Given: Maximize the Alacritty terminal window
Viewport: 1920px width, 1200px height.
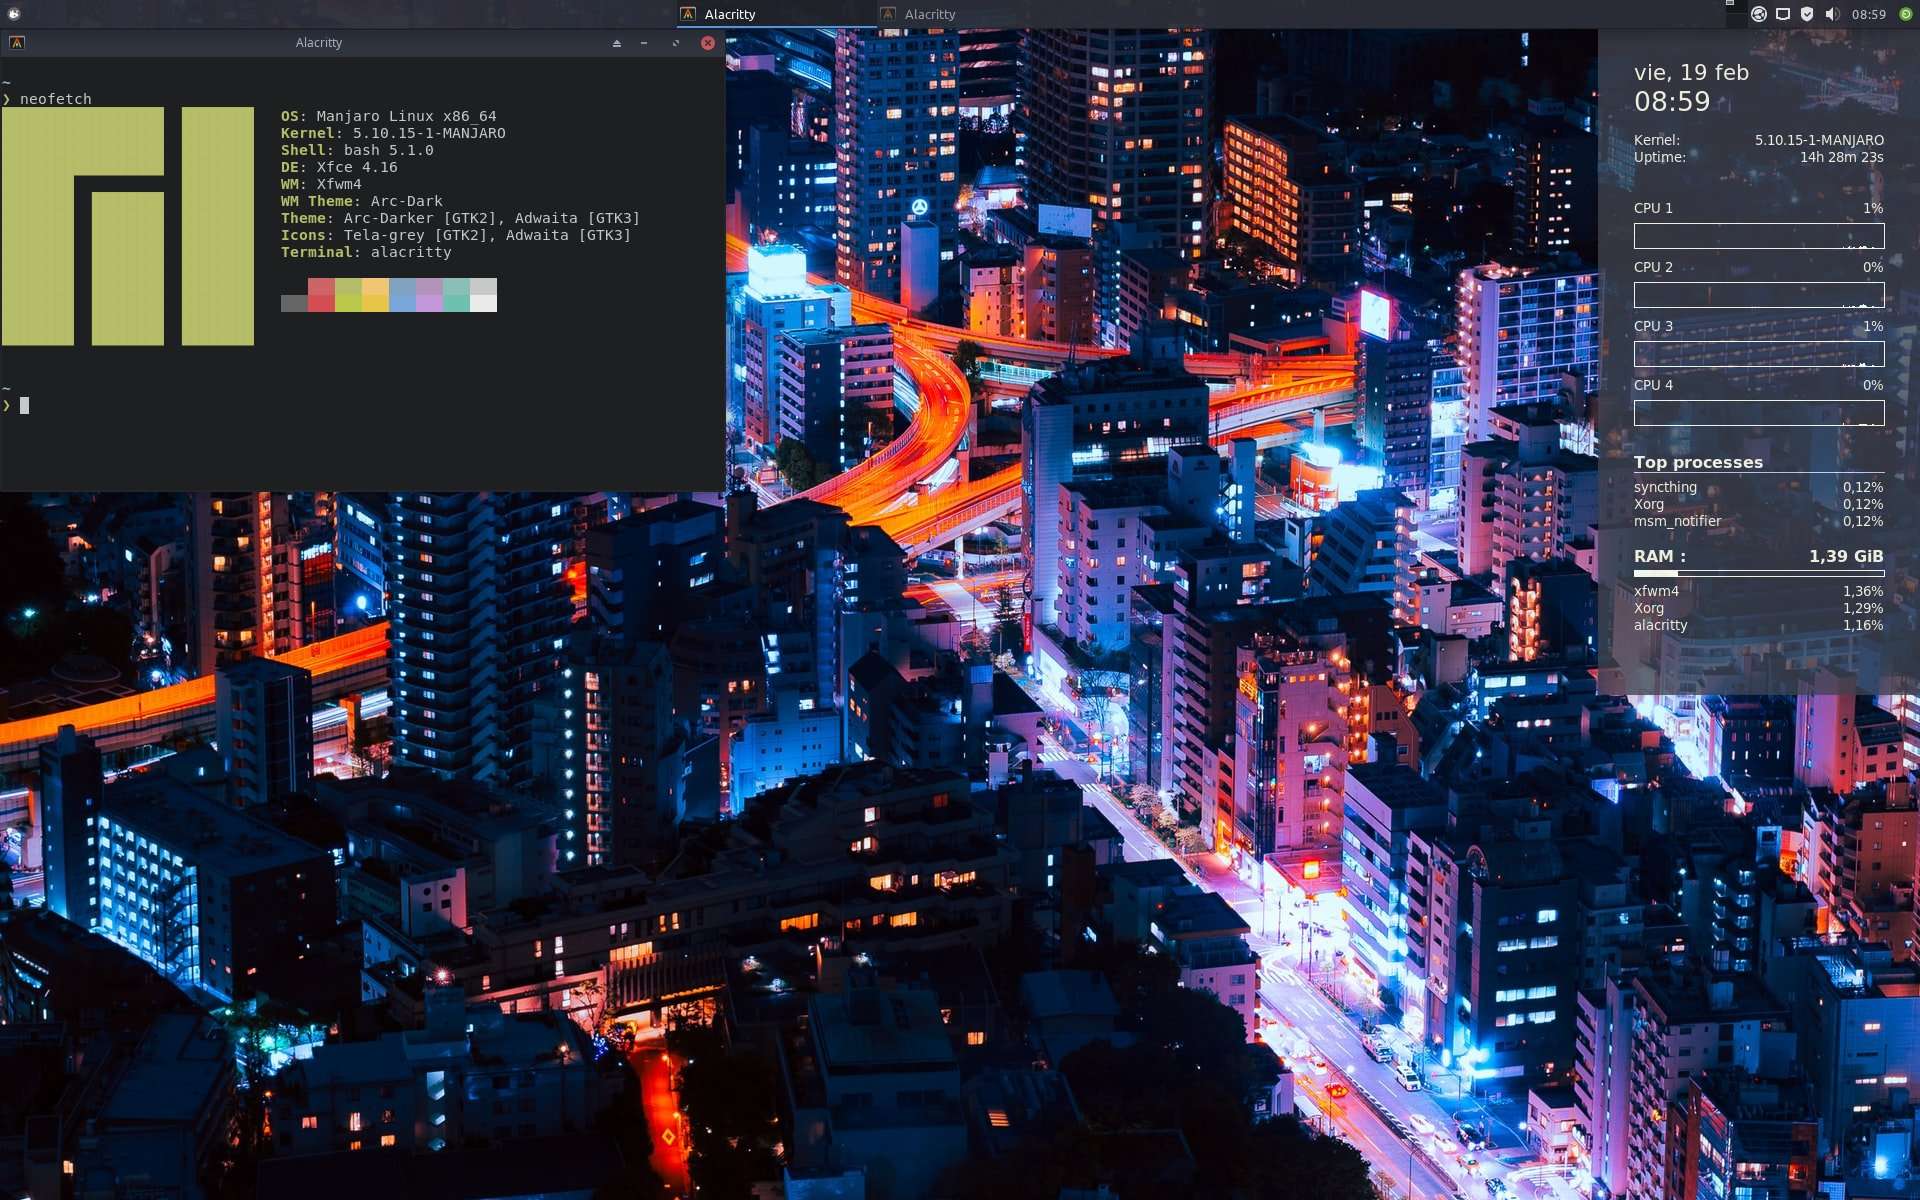Looking at the screenshot, I should pyautogui.click(x=676, y=43).
